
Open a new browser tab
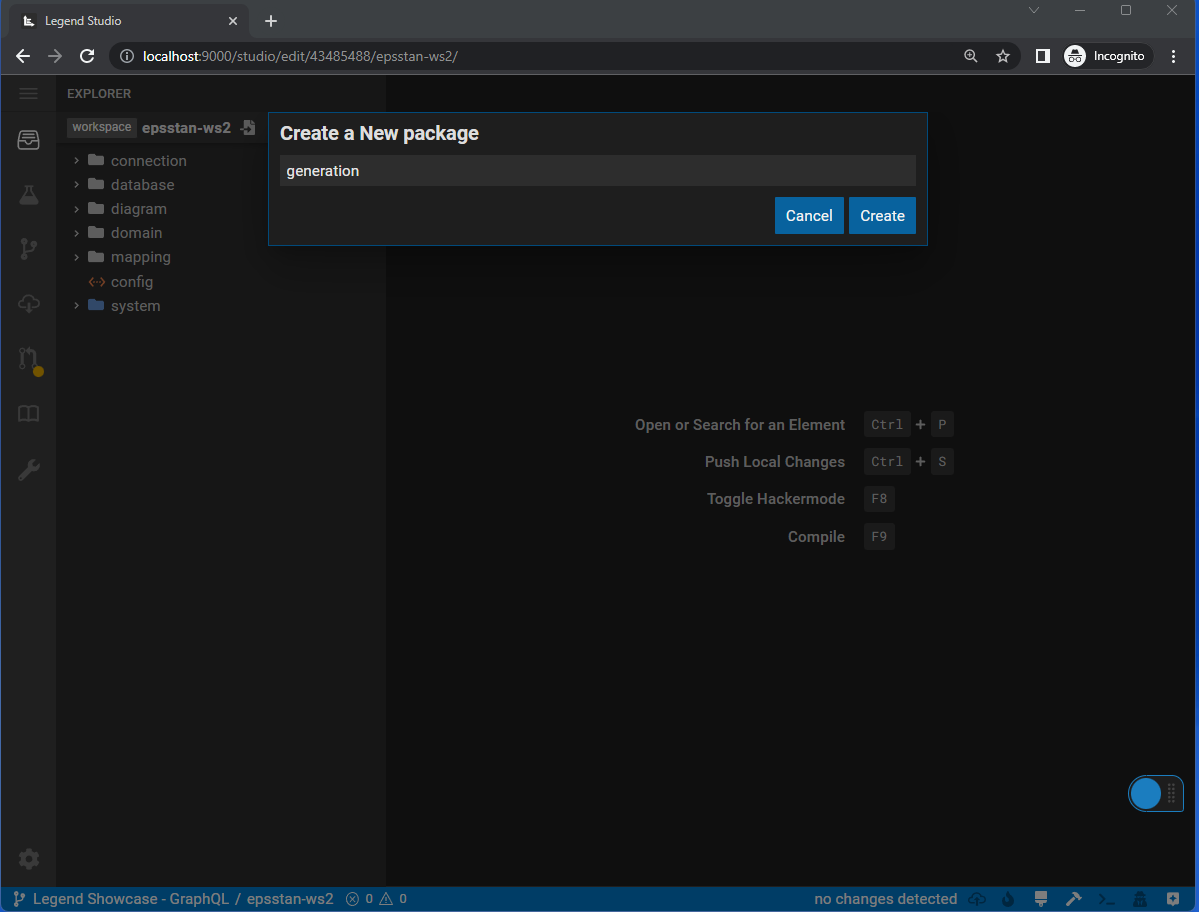[271, 21]
